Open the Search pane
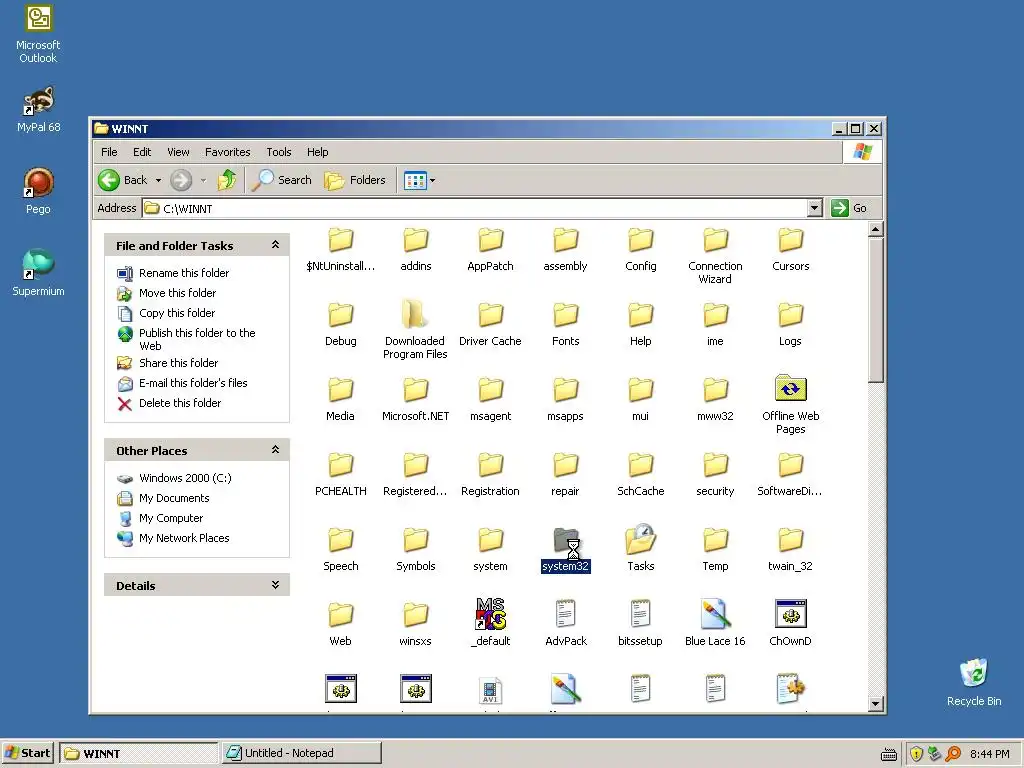The height and width of the screenshot is (768, 1024). tap(282, 180)
